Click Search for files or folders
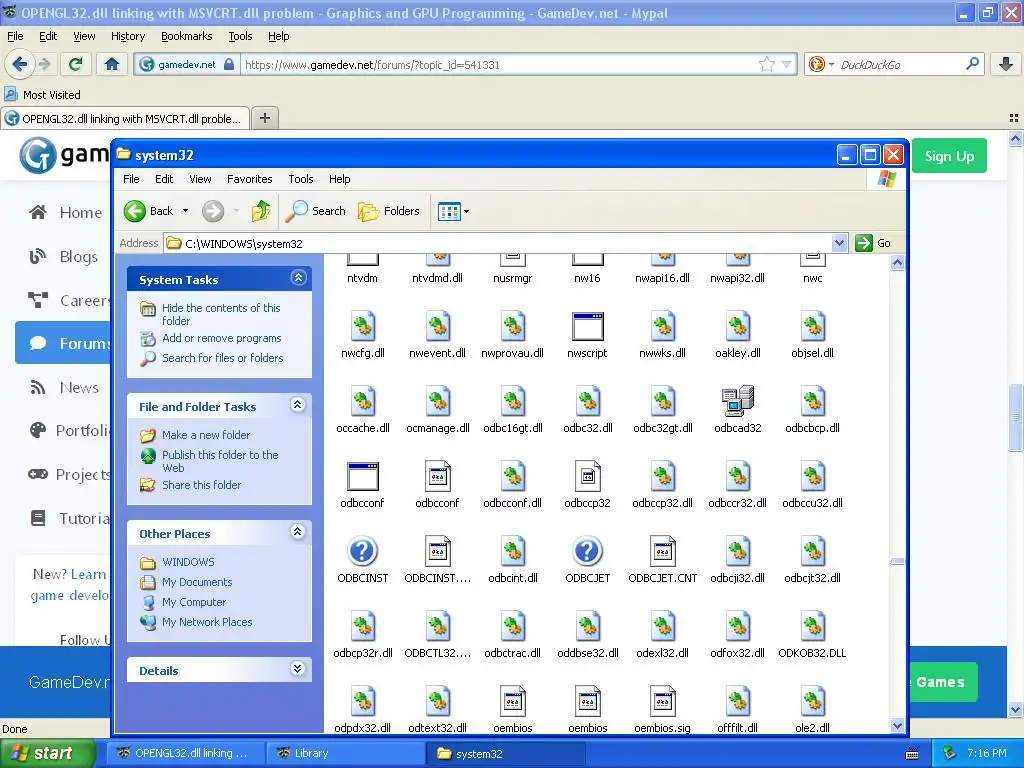The height and width of the screenshot is (768, 1024). (223, 358)
